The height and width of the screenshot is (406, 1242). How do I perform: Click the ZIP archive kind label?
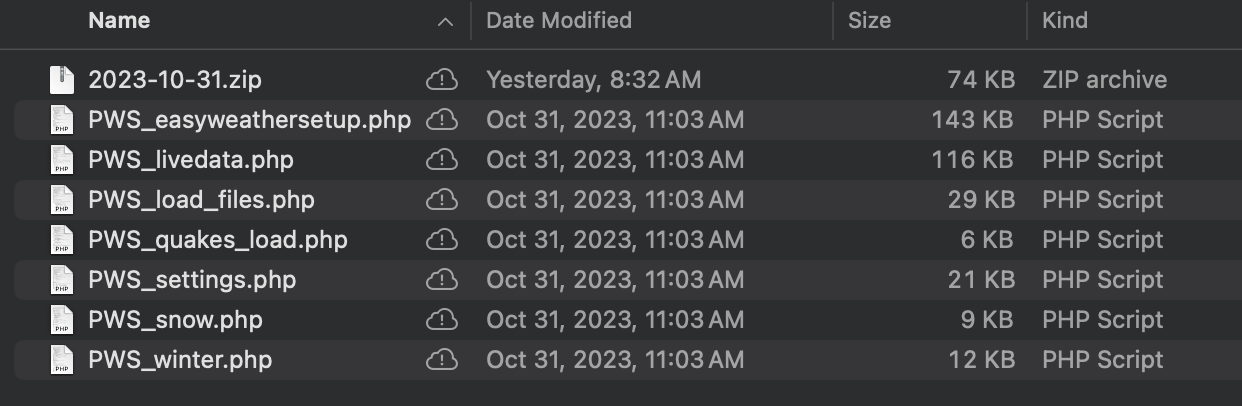coord(1104,80)
